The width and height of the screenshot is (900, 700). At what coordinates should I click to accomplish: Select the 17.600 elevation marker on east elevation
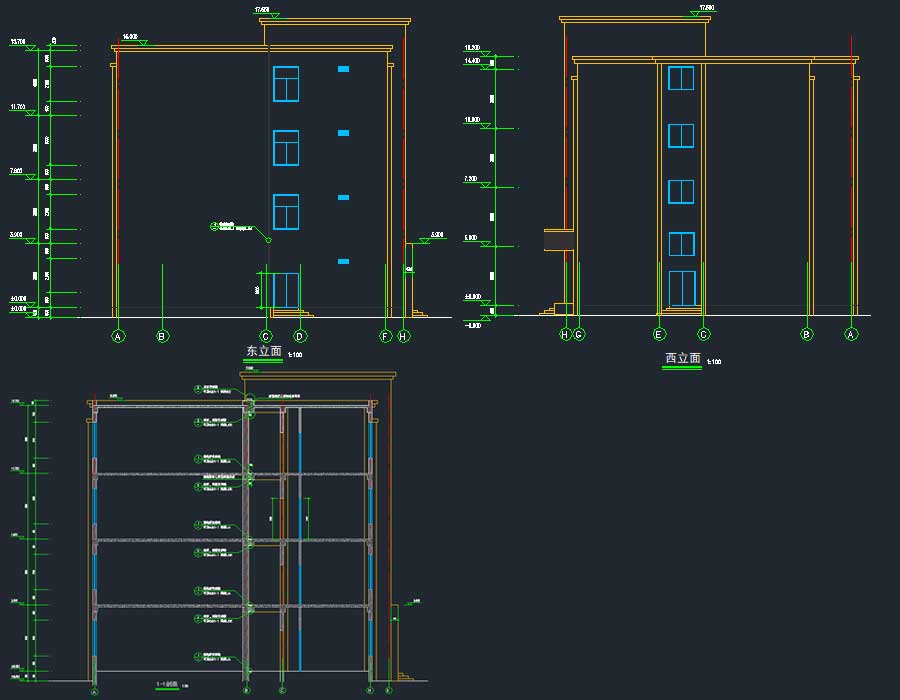(x=263, y=10)
